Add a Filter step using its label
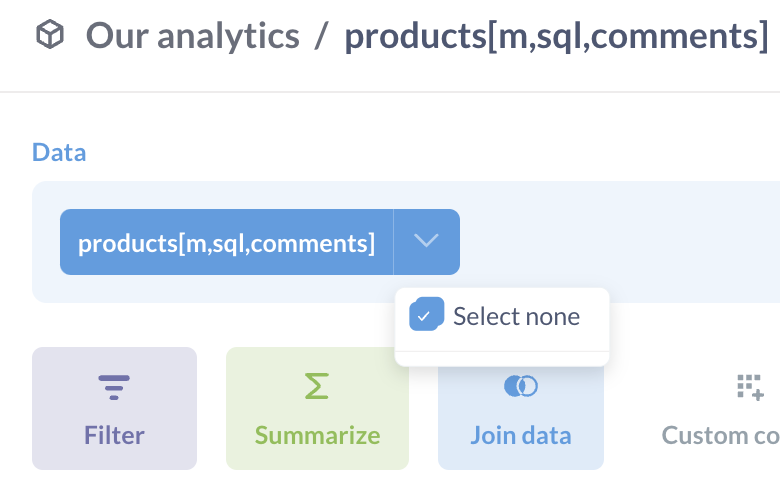The height and width of the screenshot is (482, 780). point(114,435)
